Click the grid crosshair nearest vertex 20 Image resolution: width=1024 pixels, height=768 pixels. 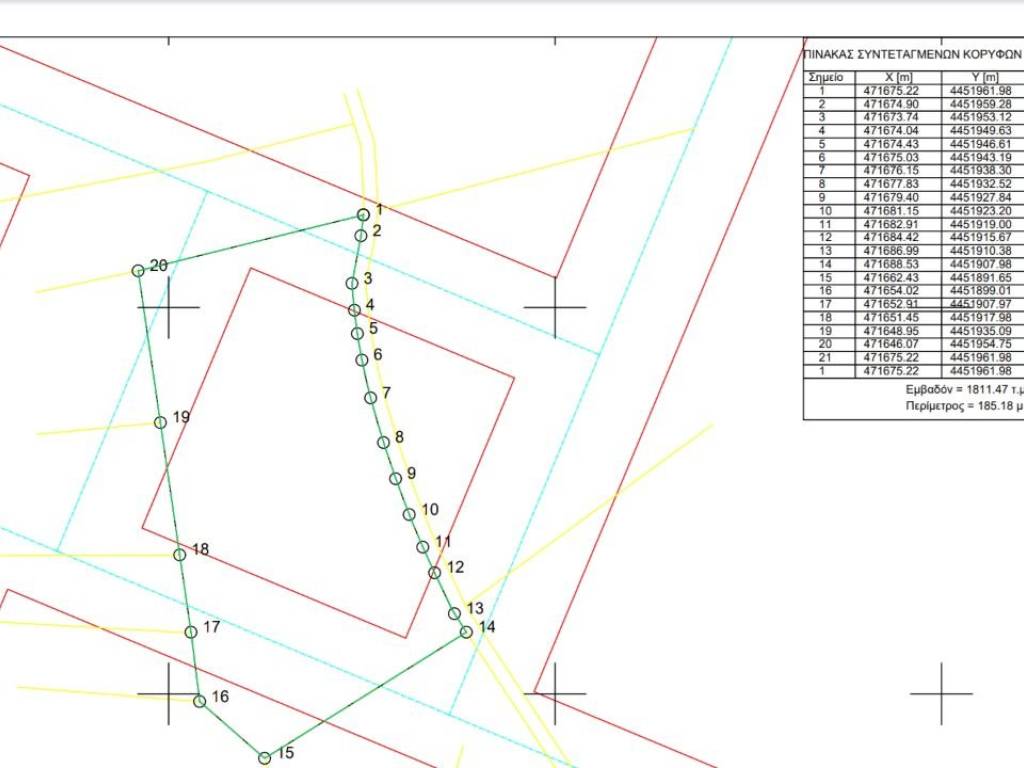[168, 307]
